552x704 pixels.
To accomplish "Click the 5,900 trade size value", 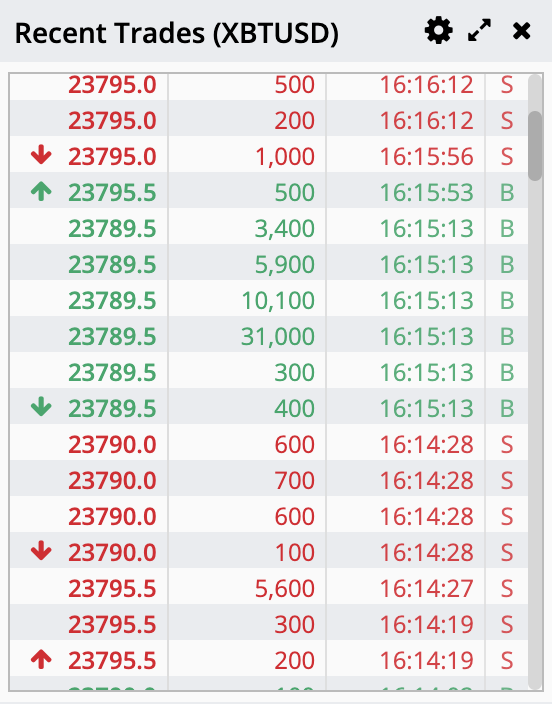I will (285, 265).
